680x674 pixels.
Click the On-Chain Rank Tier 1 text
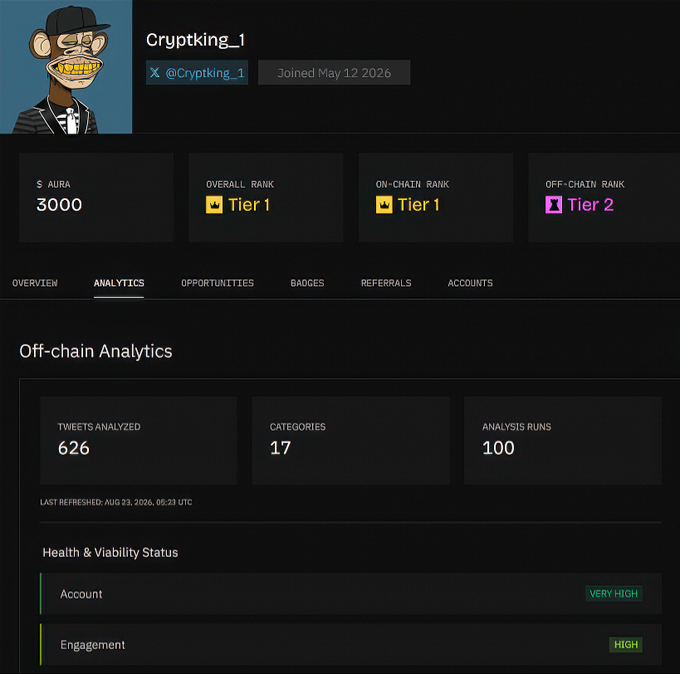pyautogui.click(x=418, y=205)
